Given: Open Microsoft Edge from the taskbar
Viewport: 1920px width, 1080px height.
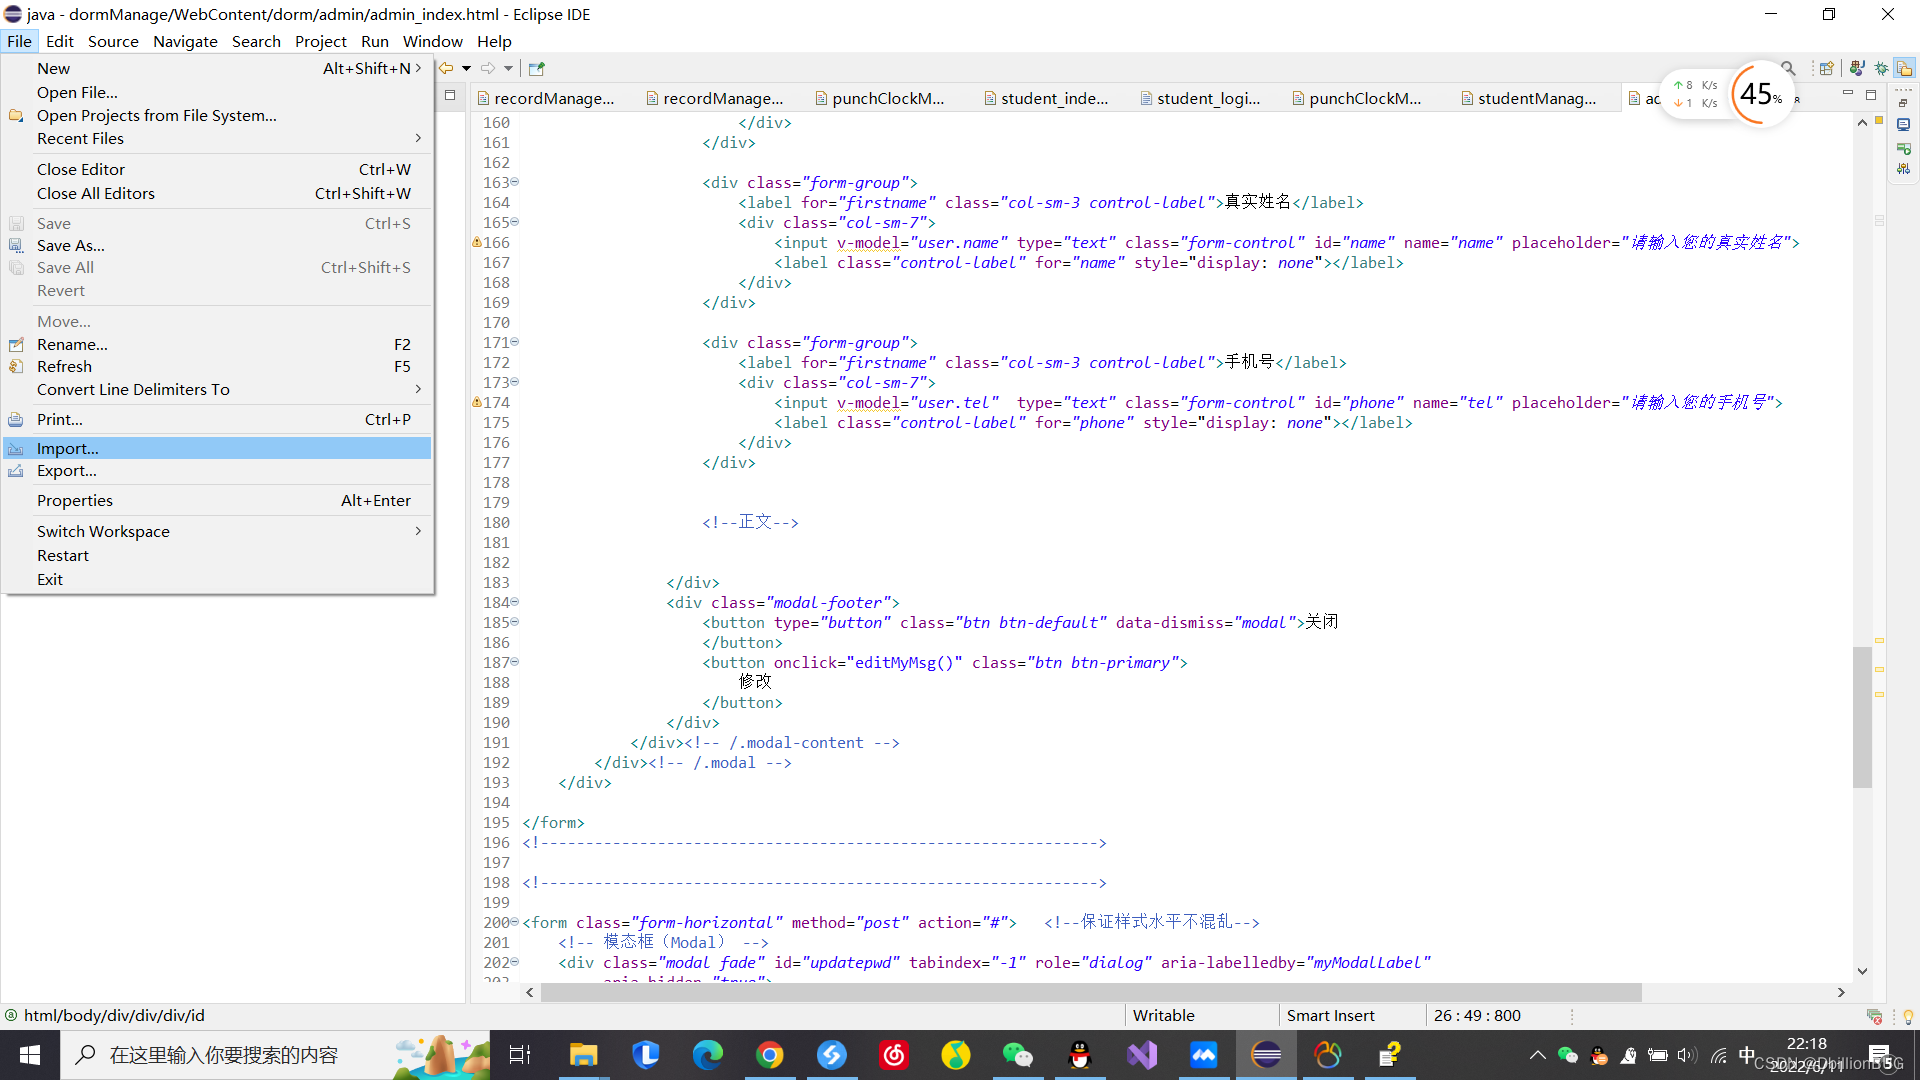Looking at the screenshot, I should 708,1055.
